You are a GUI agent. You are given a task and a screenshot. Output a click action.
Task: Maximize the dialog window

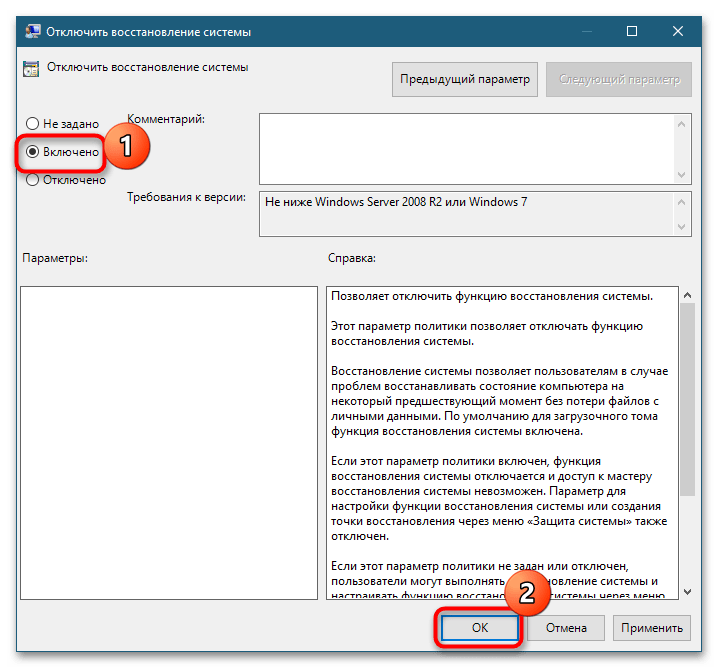coord(632,31)
